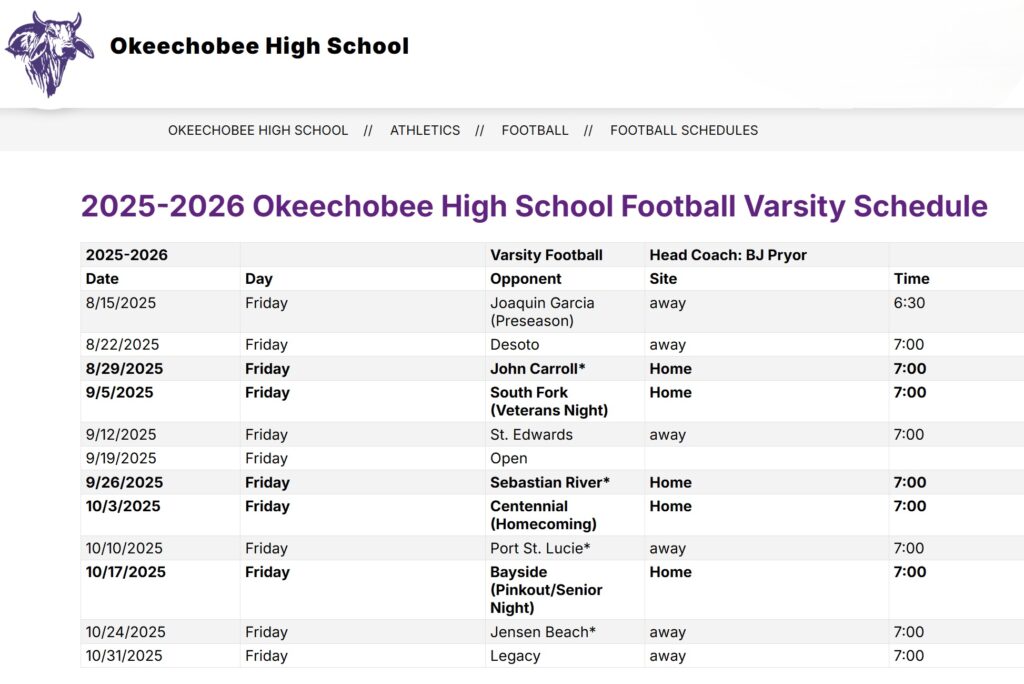Click the Okeechobee bull mascot logo
1024x684 pixels.
click(x=48, y=52)
